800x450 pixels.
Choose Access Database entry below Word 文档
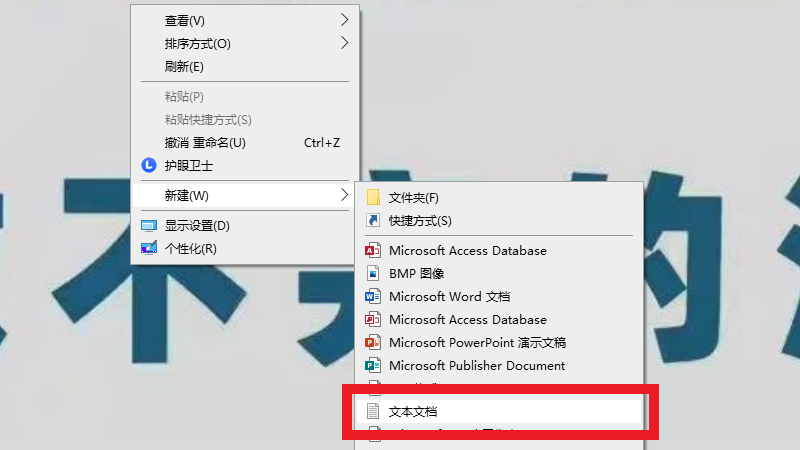pos(467,319)
